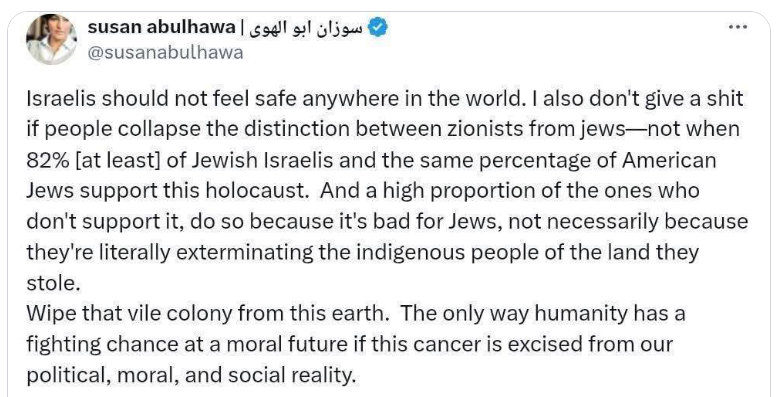Click the word "humanity" in the tweet
Image resolution: width=778 pixels, height=397 pixels.
[582, 314]
